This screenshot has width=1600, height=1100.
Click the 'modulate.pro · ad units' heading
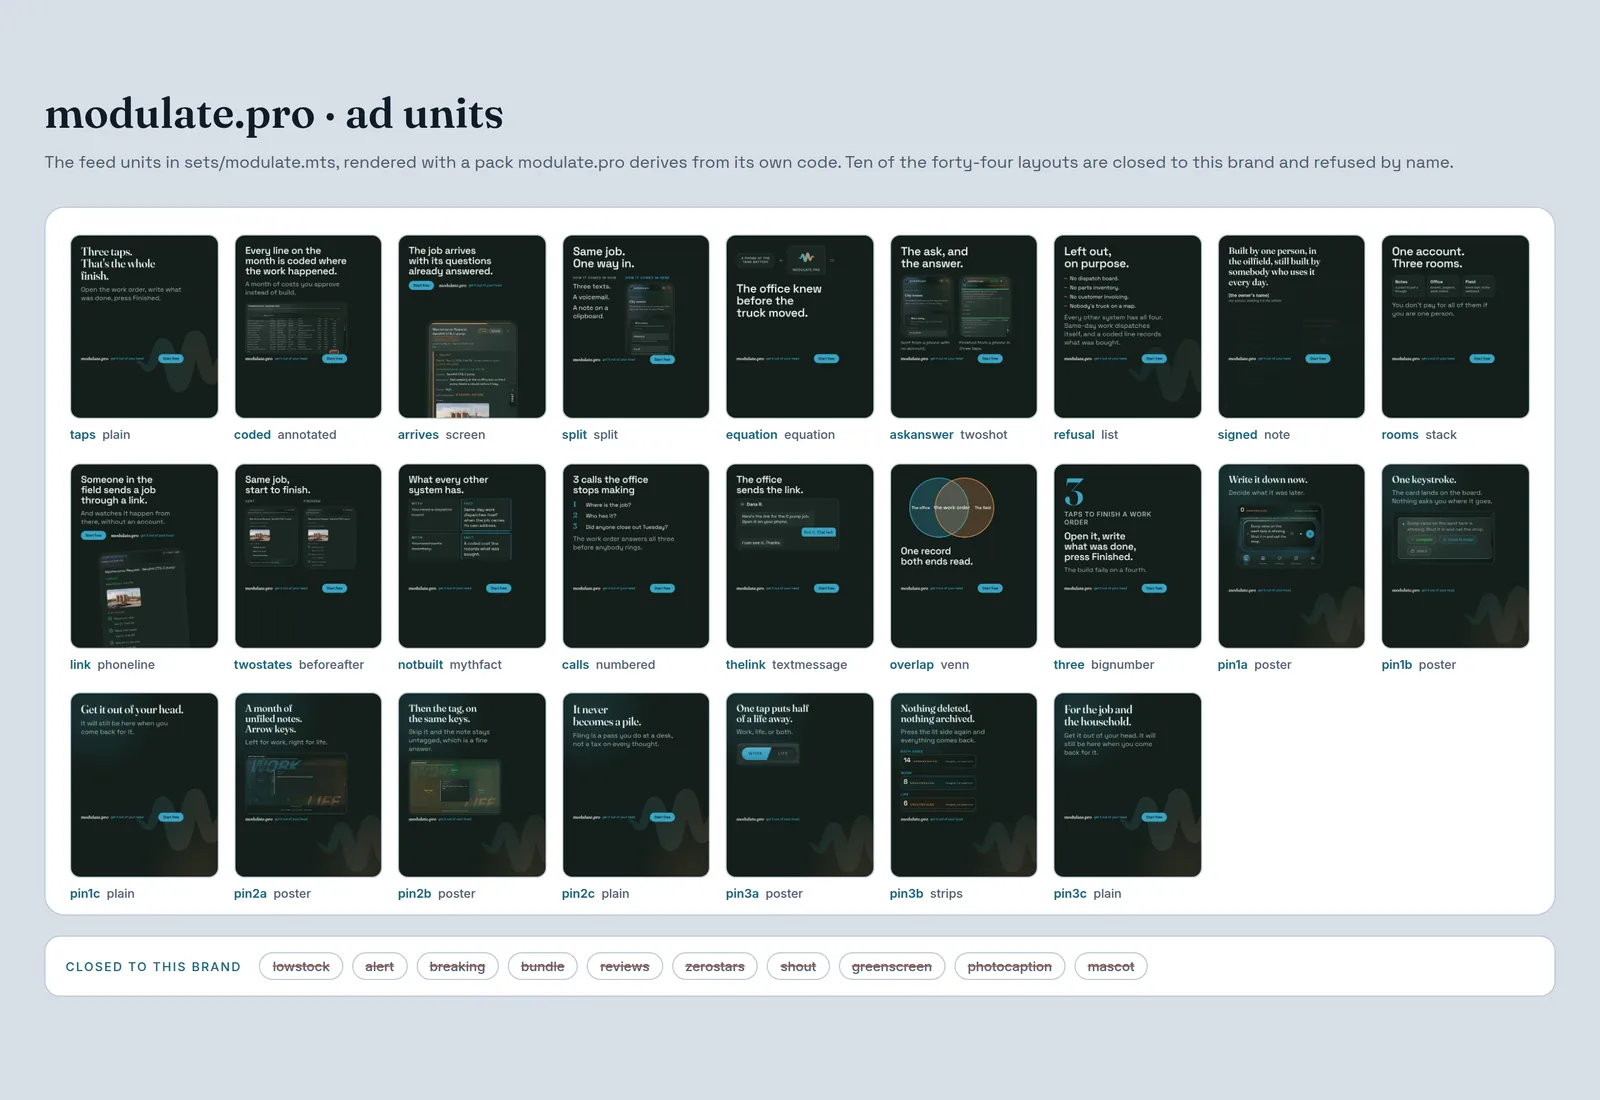(274, 115)
